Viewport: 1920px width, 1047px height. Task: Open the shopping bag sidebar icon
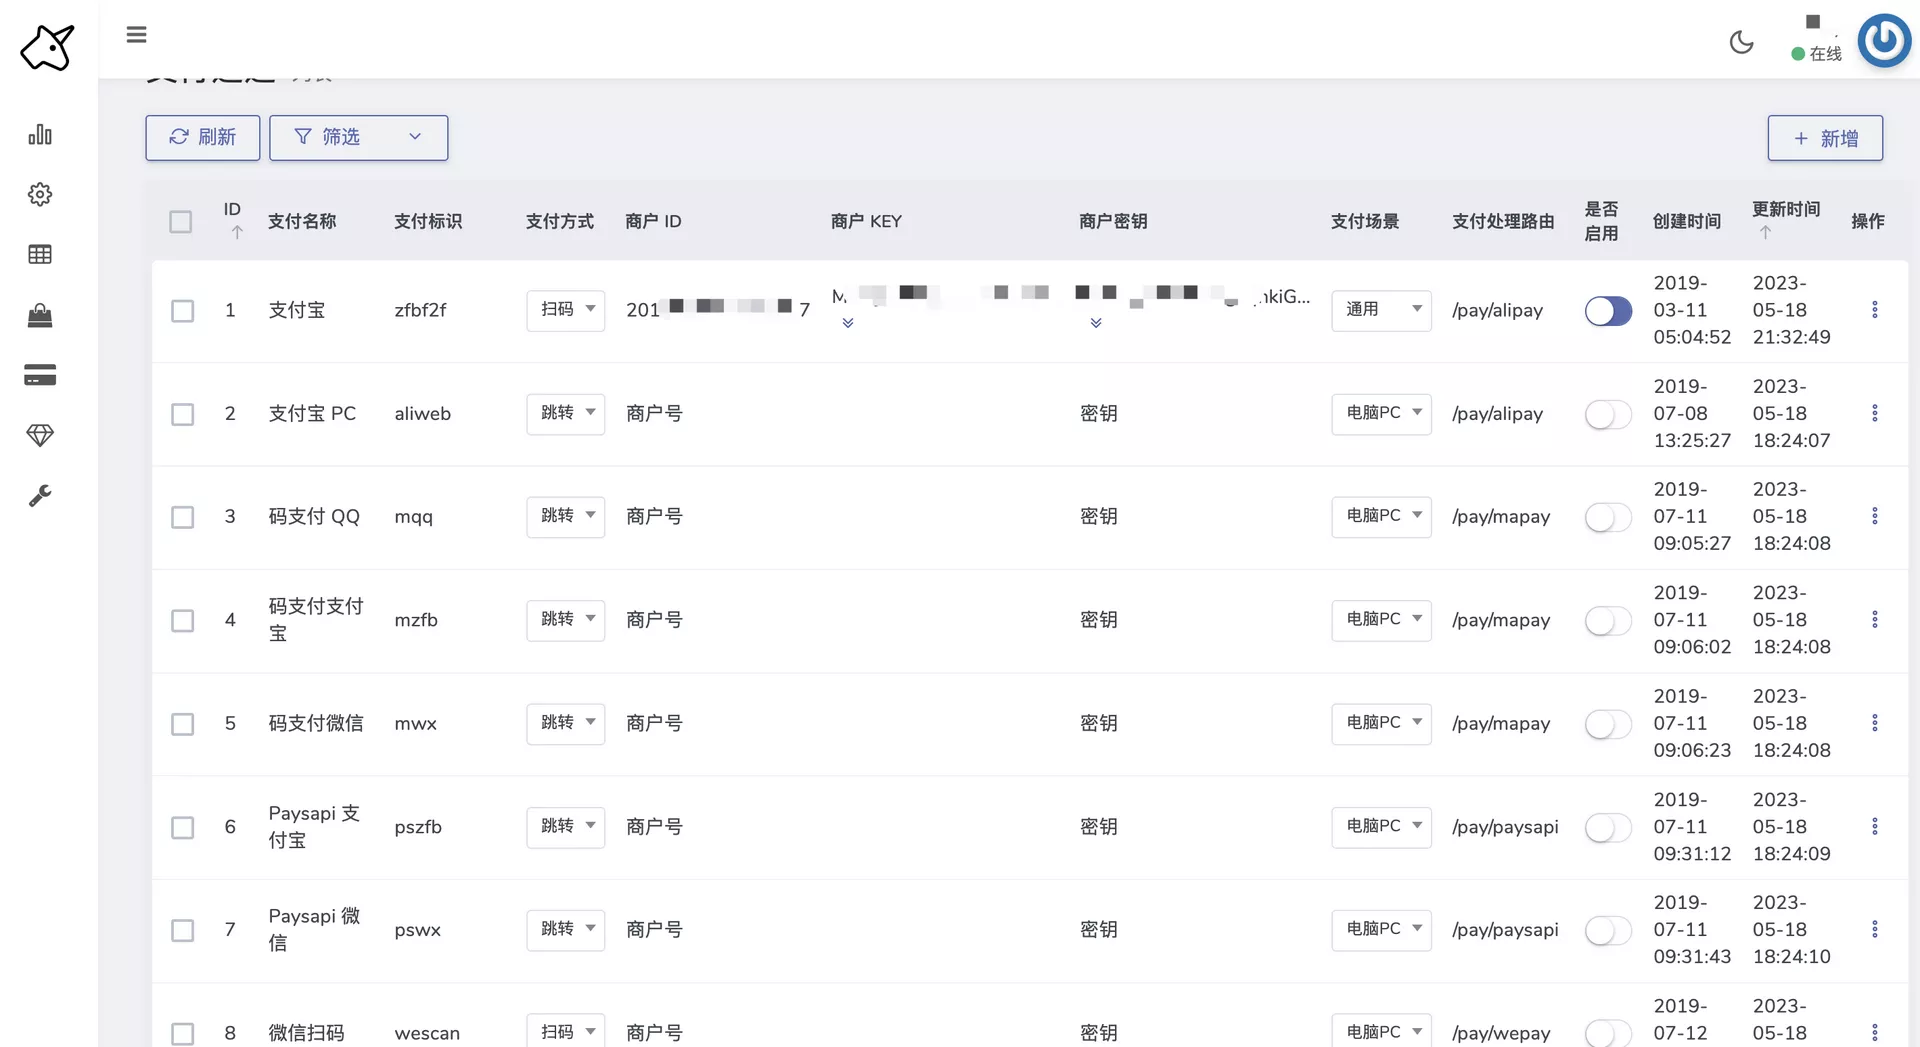pos(40,316)
